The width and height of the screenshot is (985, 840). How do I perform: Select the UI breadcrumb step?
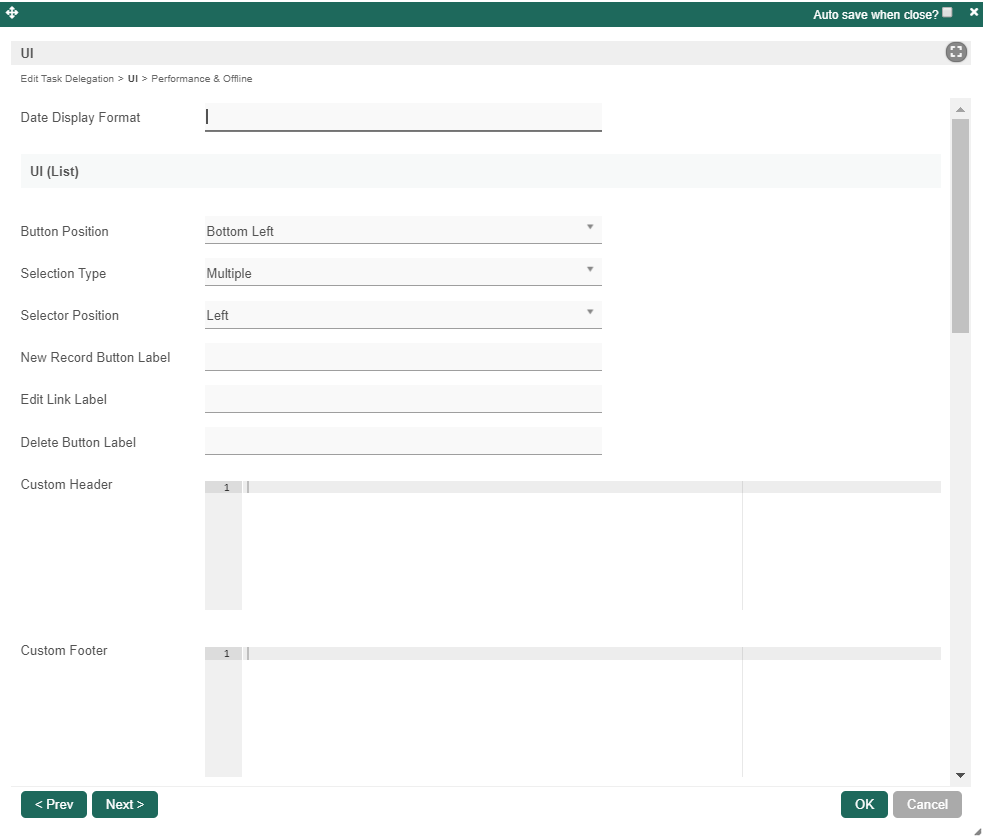(x=133, y=79)
